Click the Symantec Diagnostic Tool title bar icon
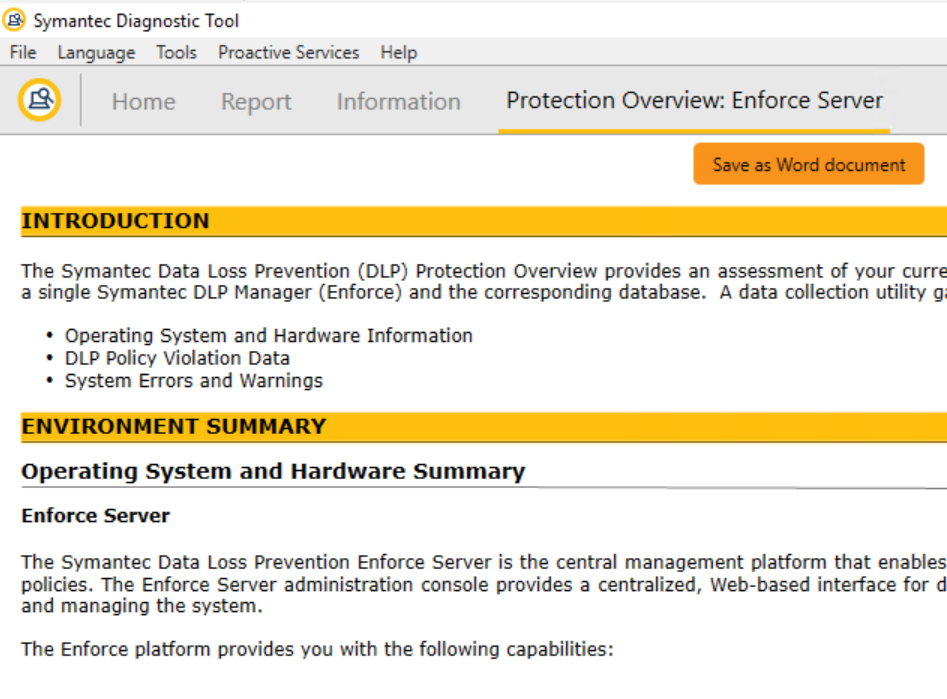Screen dimensions: 947x699 [14, 20]
